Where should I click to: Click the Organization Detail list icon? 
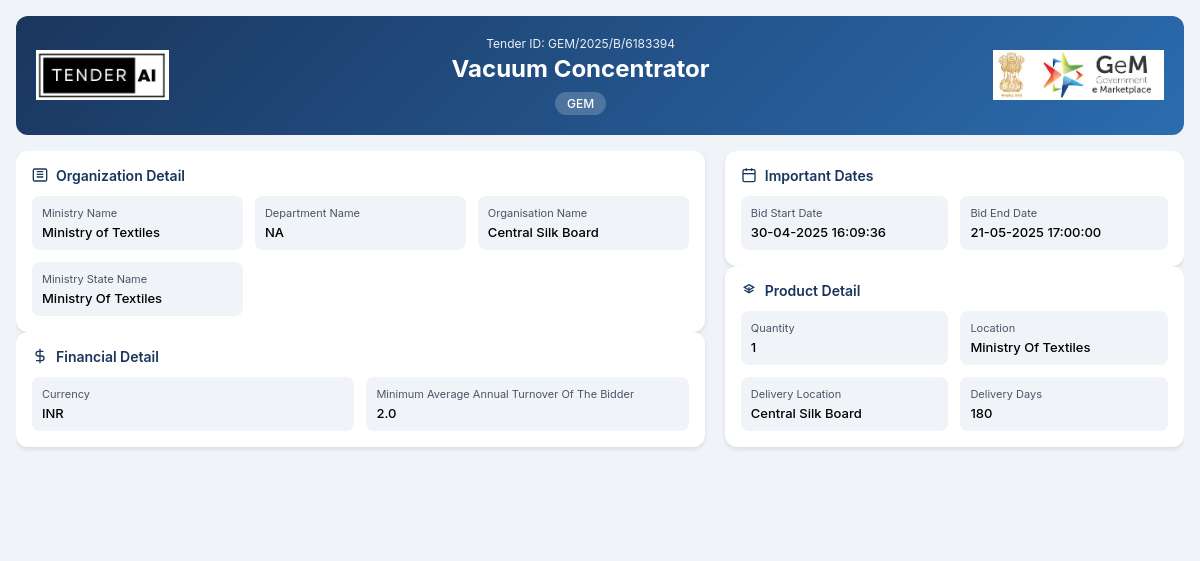(40, 175)
